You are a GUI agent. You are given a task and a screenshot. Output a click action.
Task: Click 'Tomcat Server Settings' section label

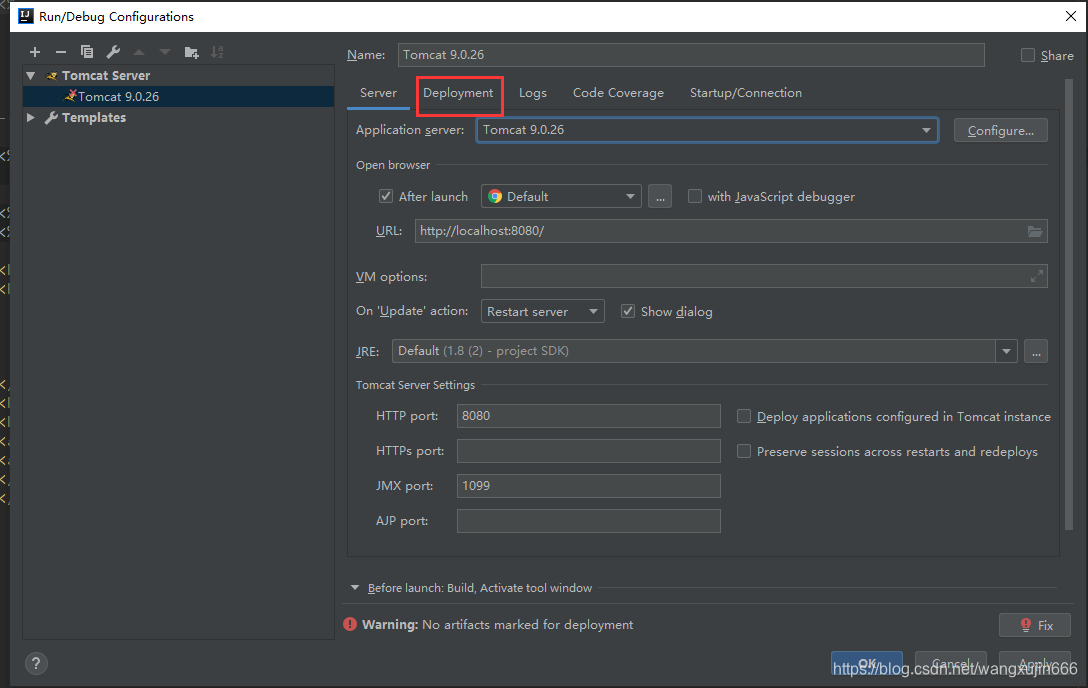point(415,385)
